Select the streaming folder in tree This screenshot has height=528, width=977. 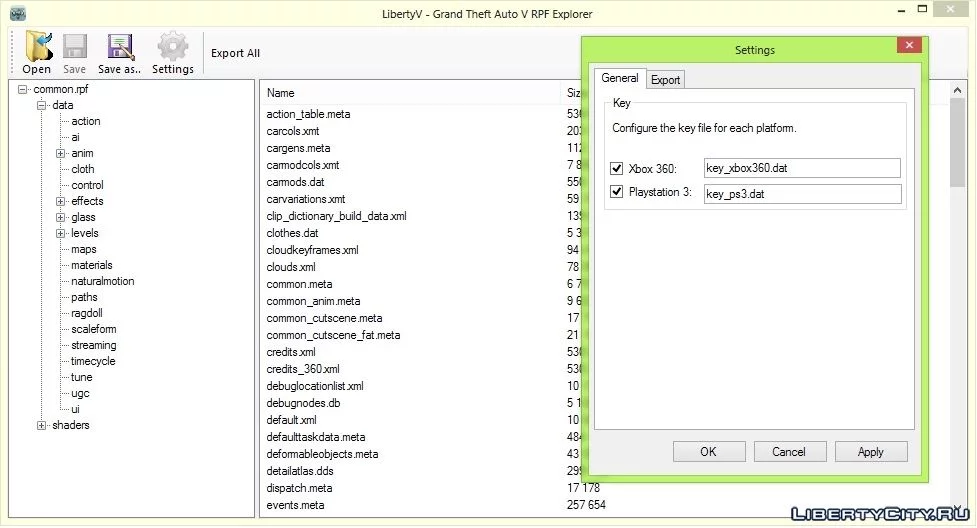coord(93,345)
